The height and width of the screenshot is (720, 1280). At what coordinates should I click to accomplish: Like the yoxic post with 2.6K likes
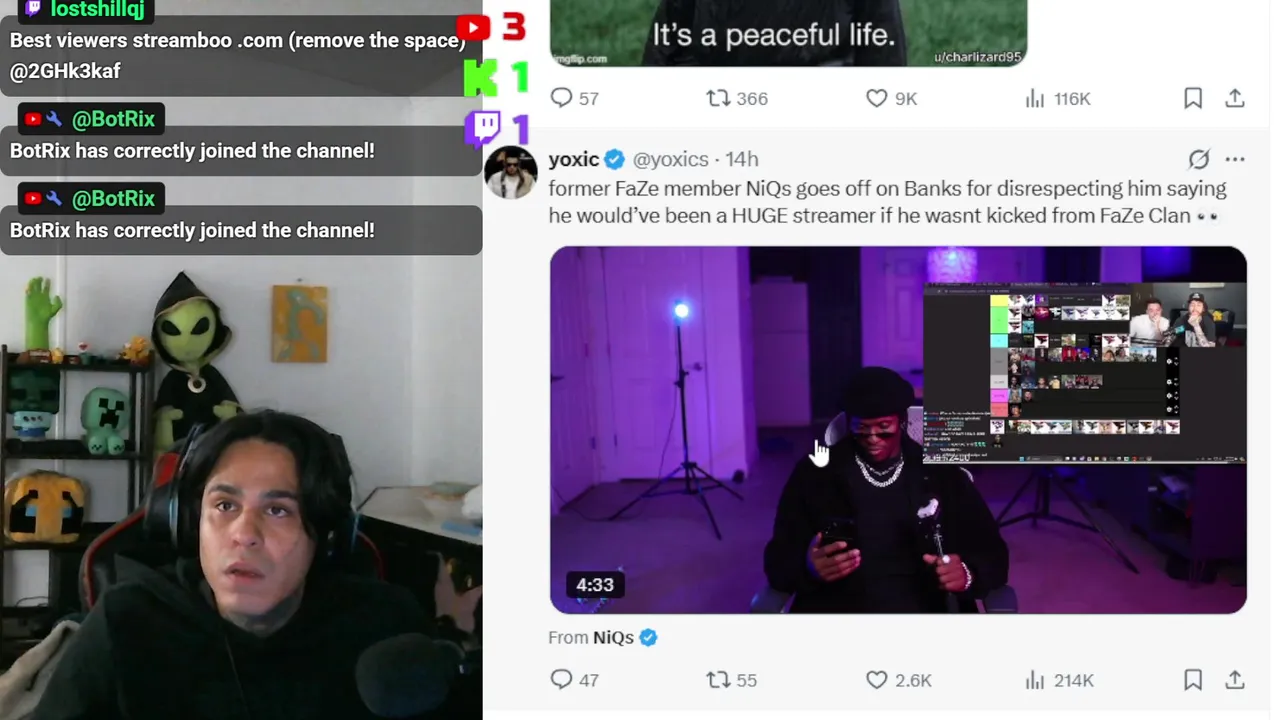pyautogui.click(x=898, y=680)
